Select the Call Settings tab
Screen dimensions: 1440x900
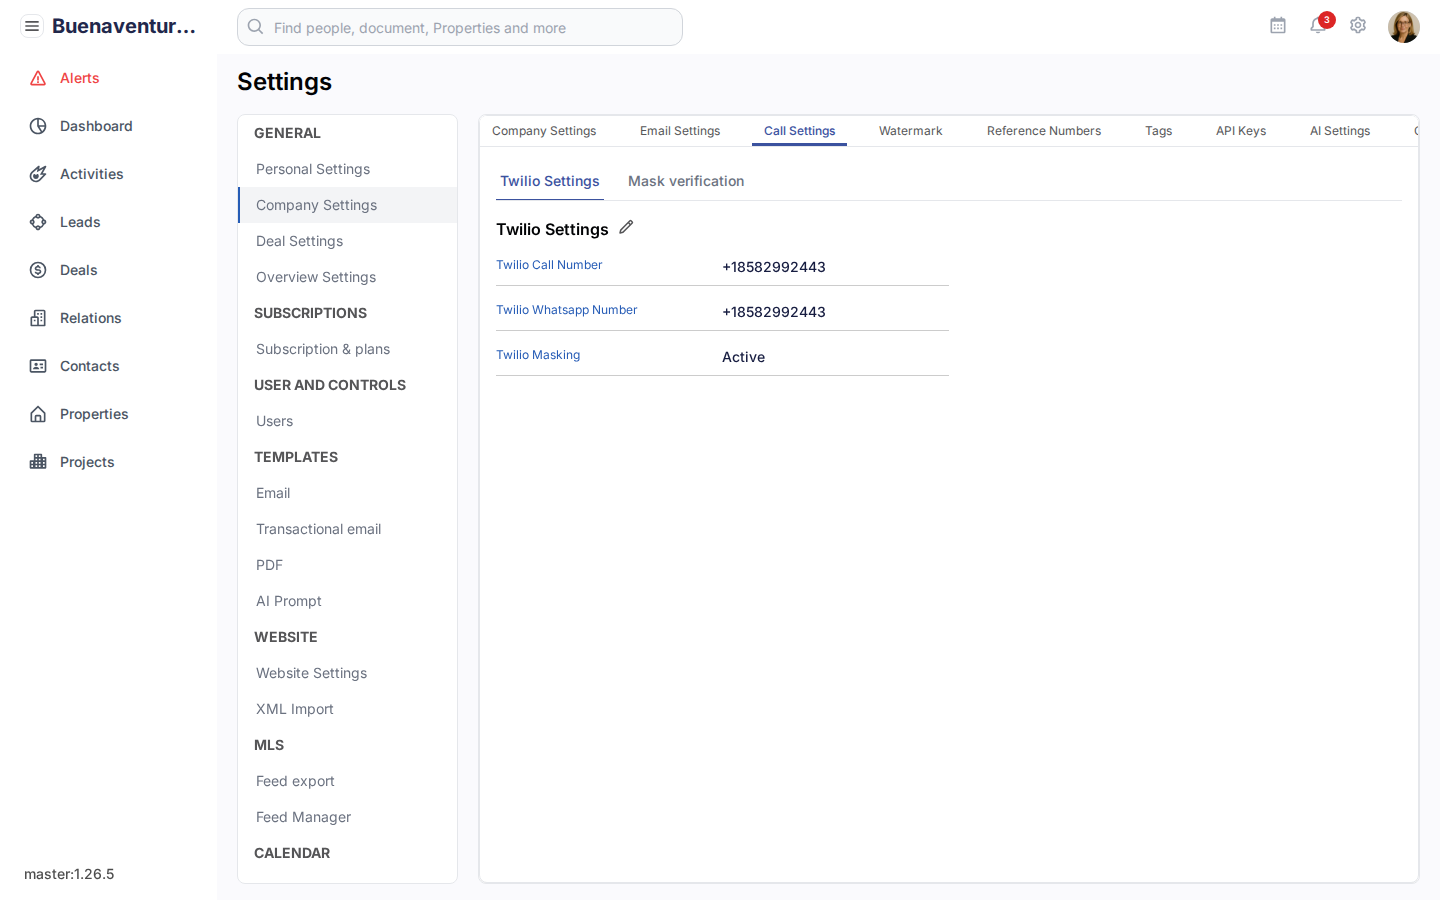[x=800, y=131]
